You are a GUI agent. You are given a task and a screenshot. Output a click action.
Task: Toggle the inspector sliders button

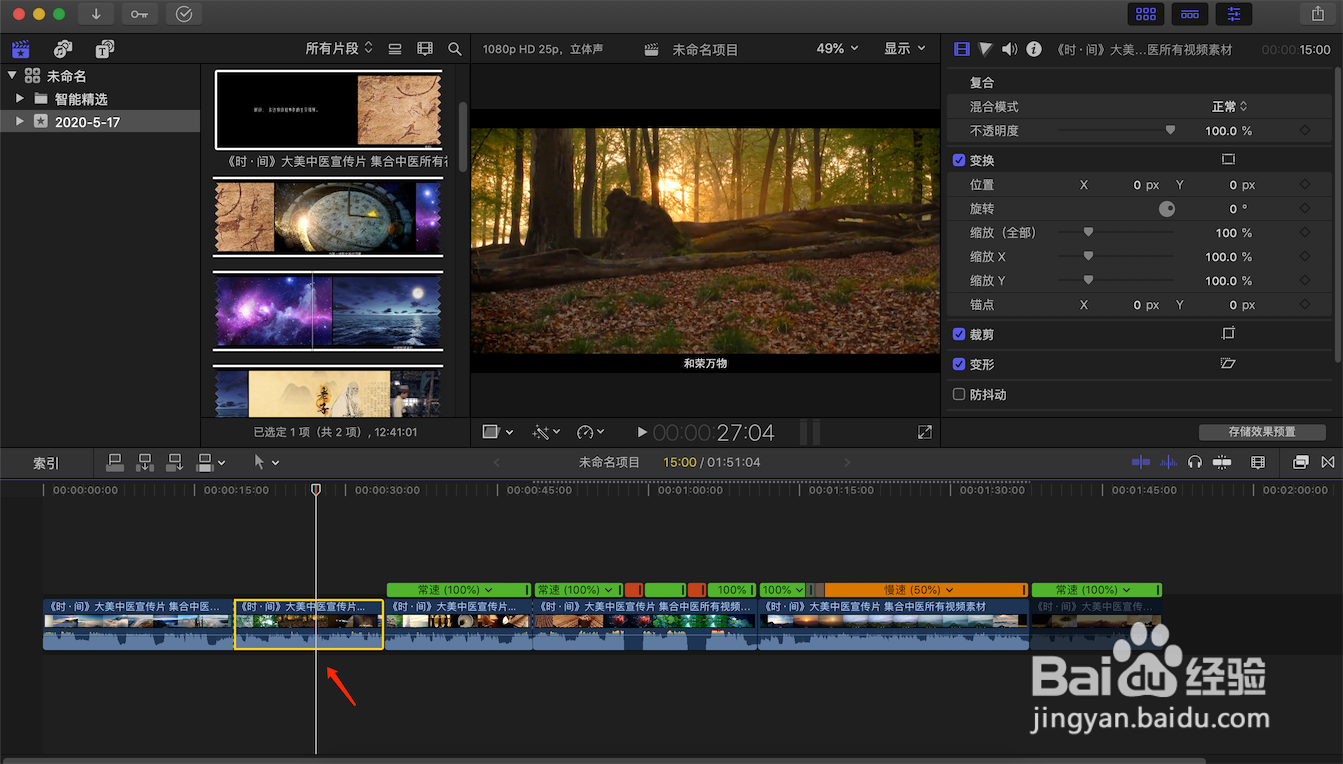[x=1234, y=14]
